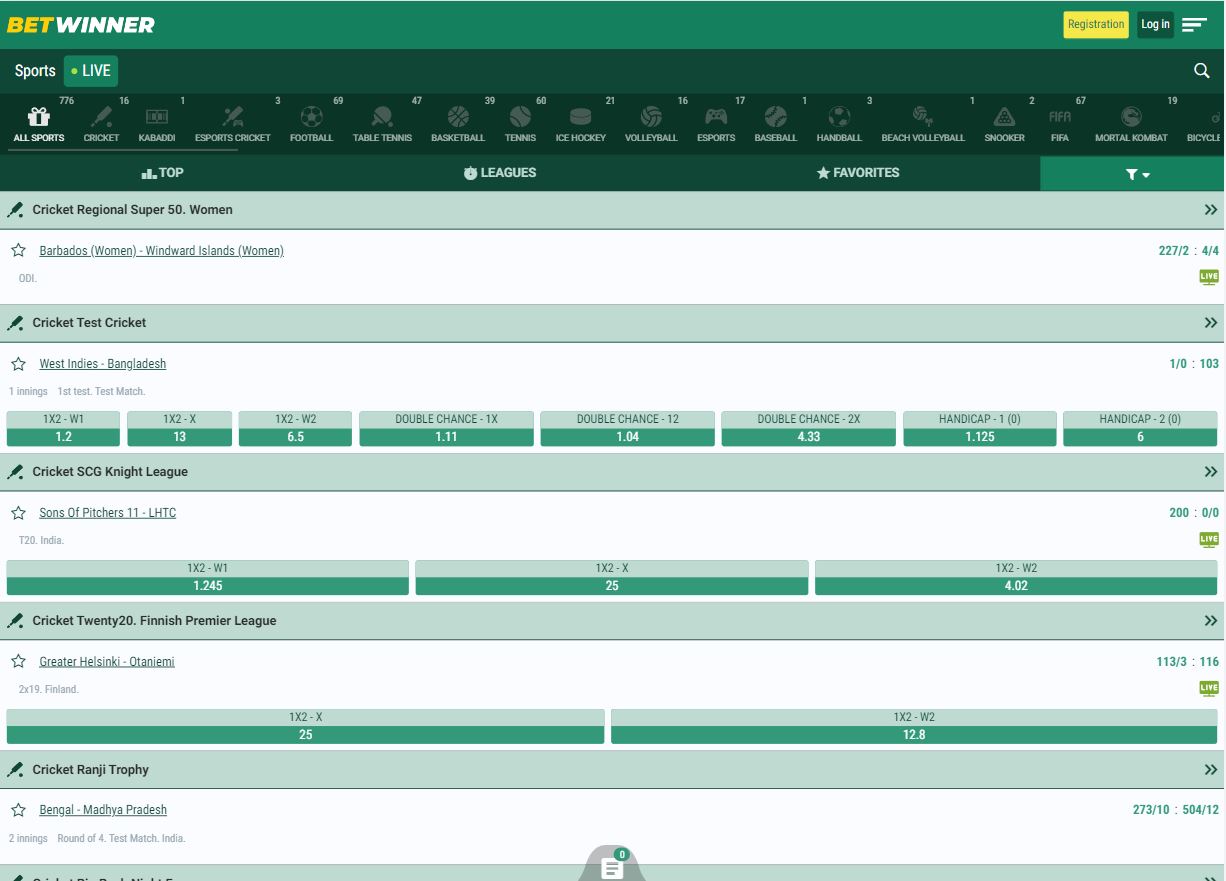Select the Kabaddi sport icon
The width and height of the screenshot is (1226, 881).
(156, 116)
